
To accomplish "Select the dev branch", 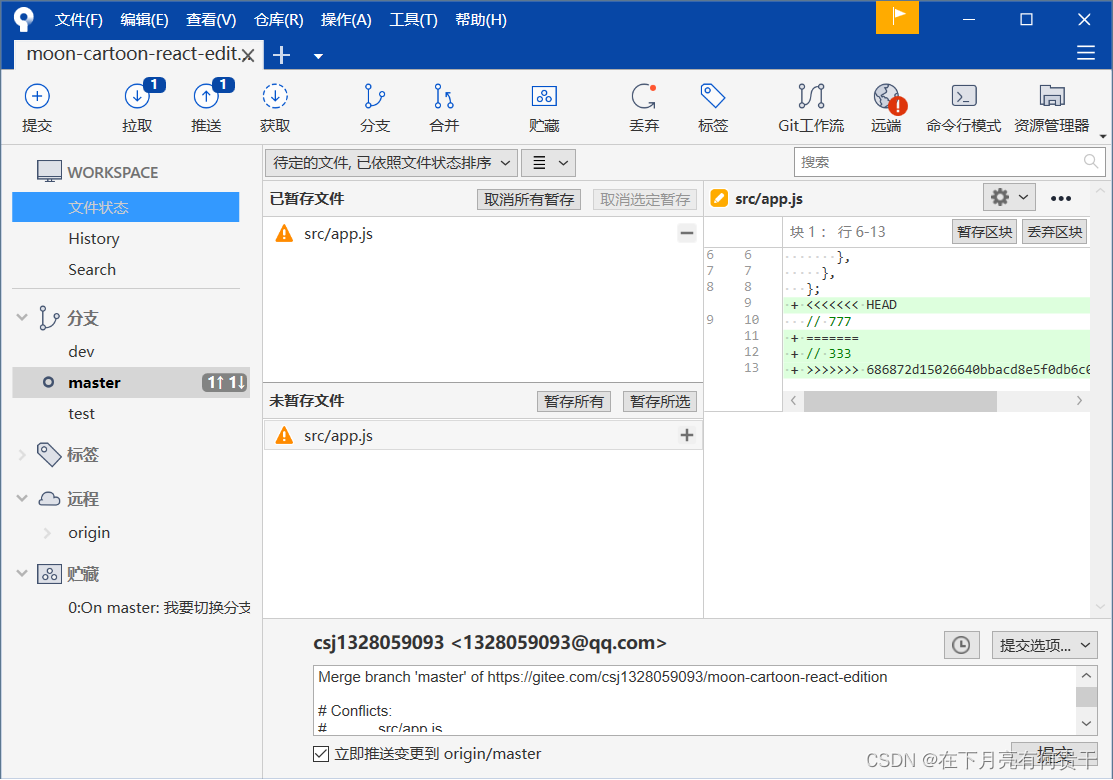I will (81, 351).
